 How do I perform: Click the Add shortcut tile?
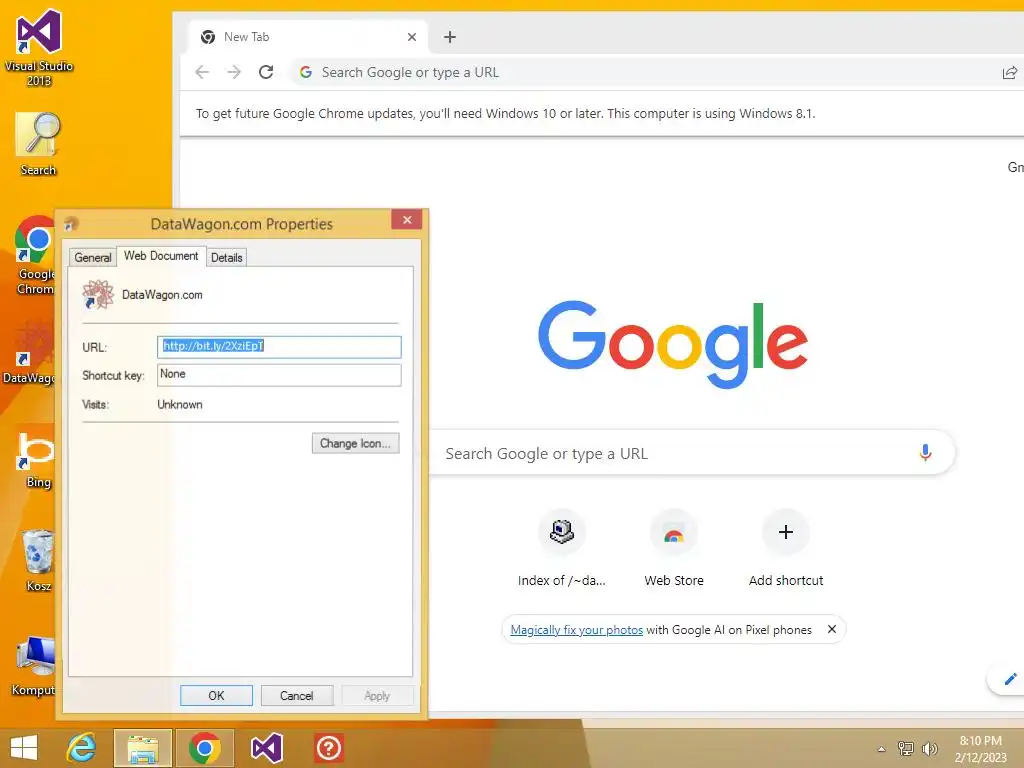786,549
